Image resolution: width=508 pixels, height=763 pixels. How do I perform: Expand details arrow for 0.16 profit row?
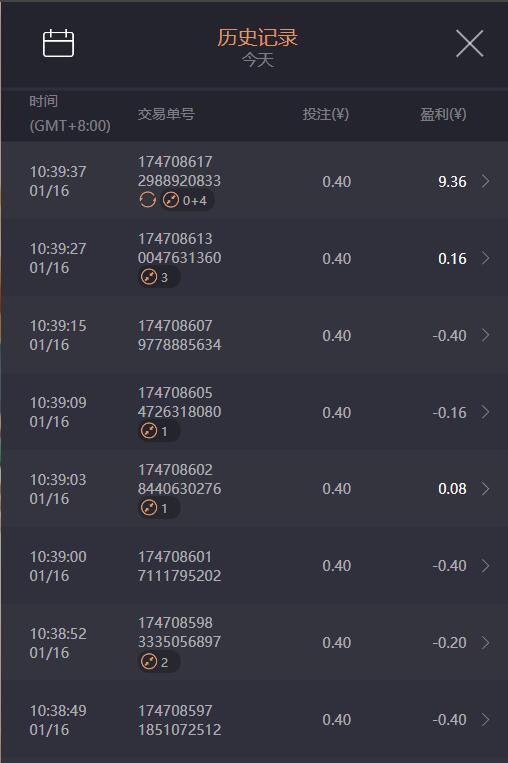click(485, 258)
